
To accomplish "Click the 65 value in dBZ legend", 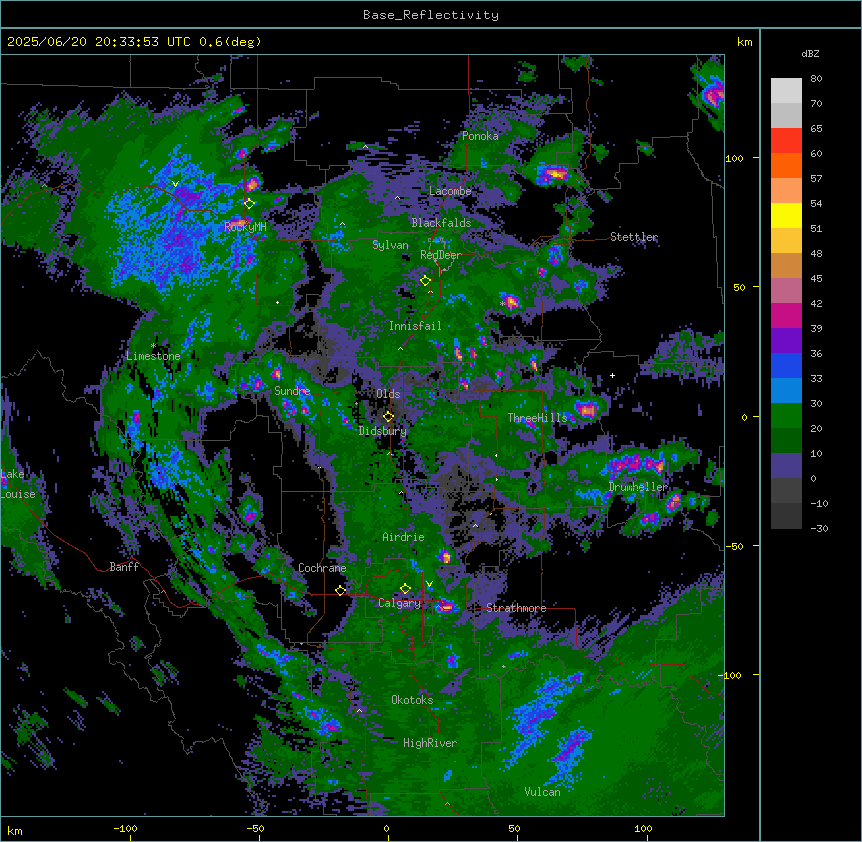I will pyautogui.click(x=816, y=129).
